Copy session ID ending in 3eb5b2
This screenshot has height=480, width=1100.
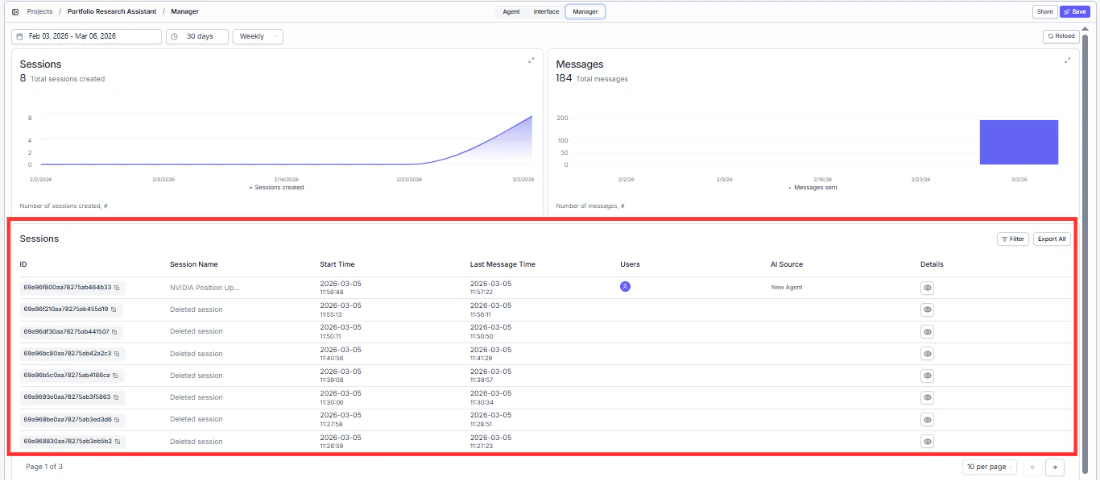[x=117, y=441]
